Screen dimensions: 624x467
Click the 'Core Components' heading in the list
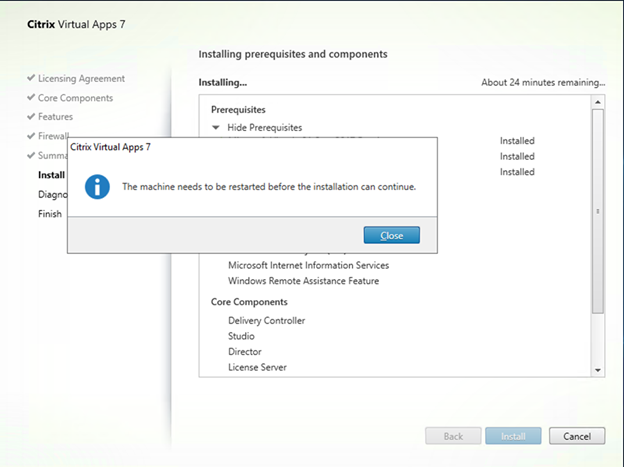coord(249,302)
